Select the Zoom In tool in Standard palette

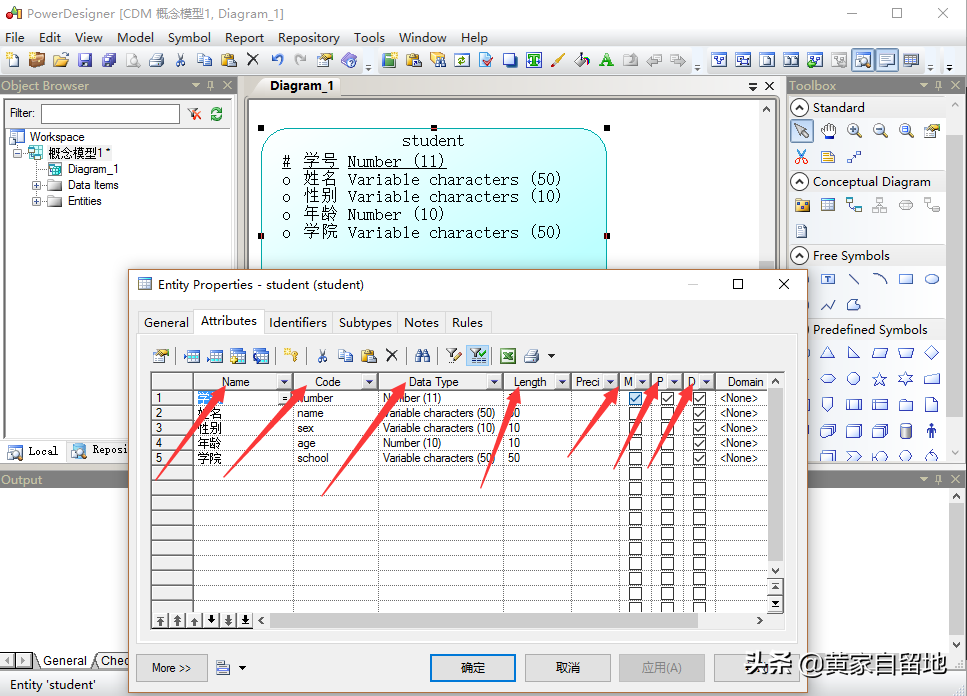pos(856,130)
